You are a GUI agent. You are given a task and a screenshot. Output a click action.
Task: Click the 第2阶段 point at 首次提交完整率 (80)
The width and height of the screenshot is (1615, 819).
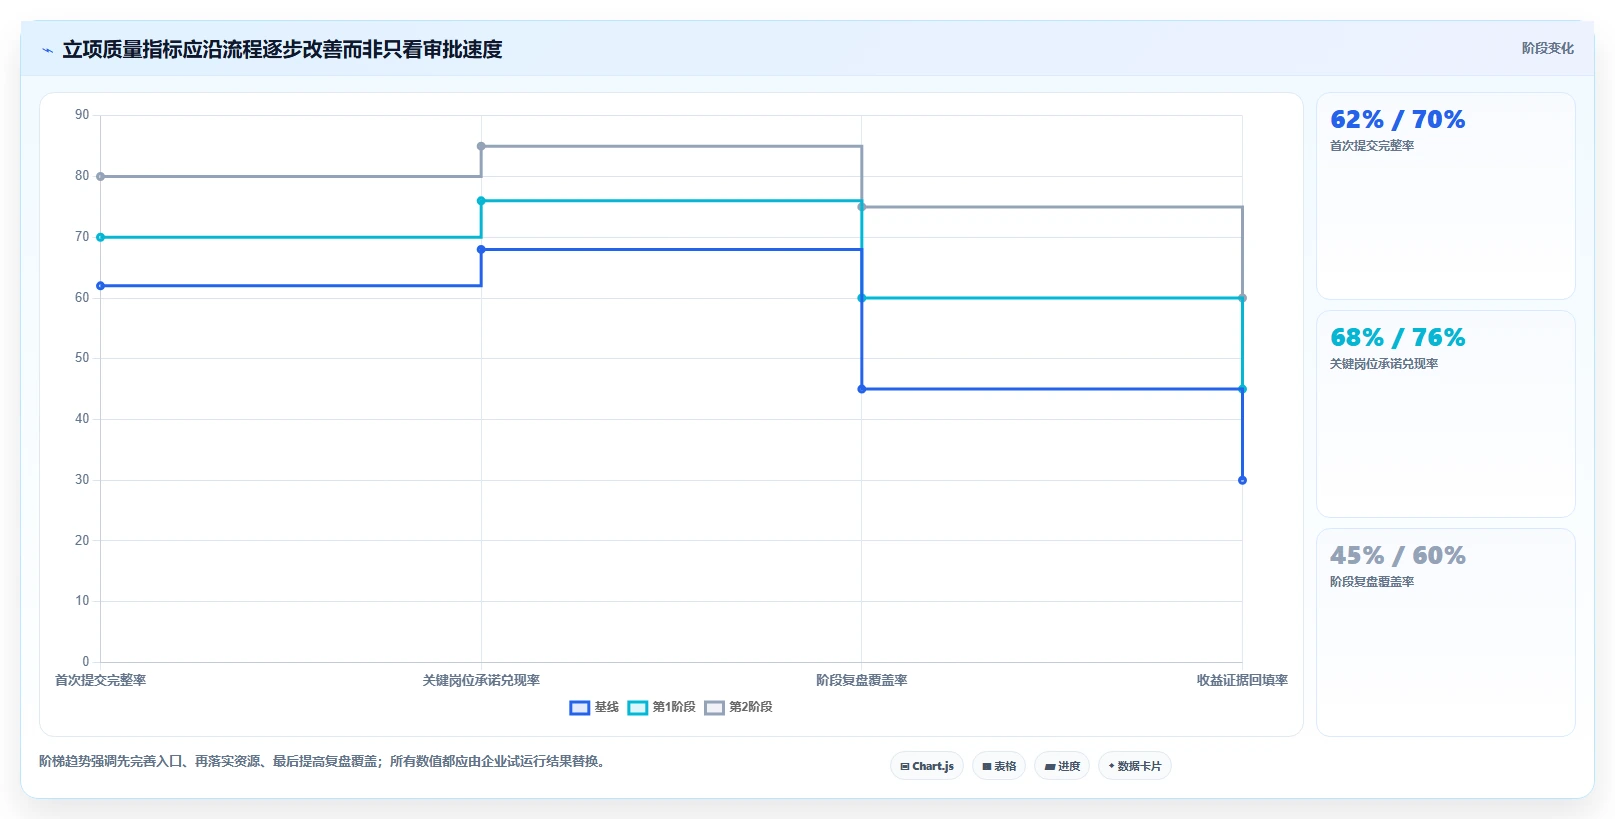[100, 176]
